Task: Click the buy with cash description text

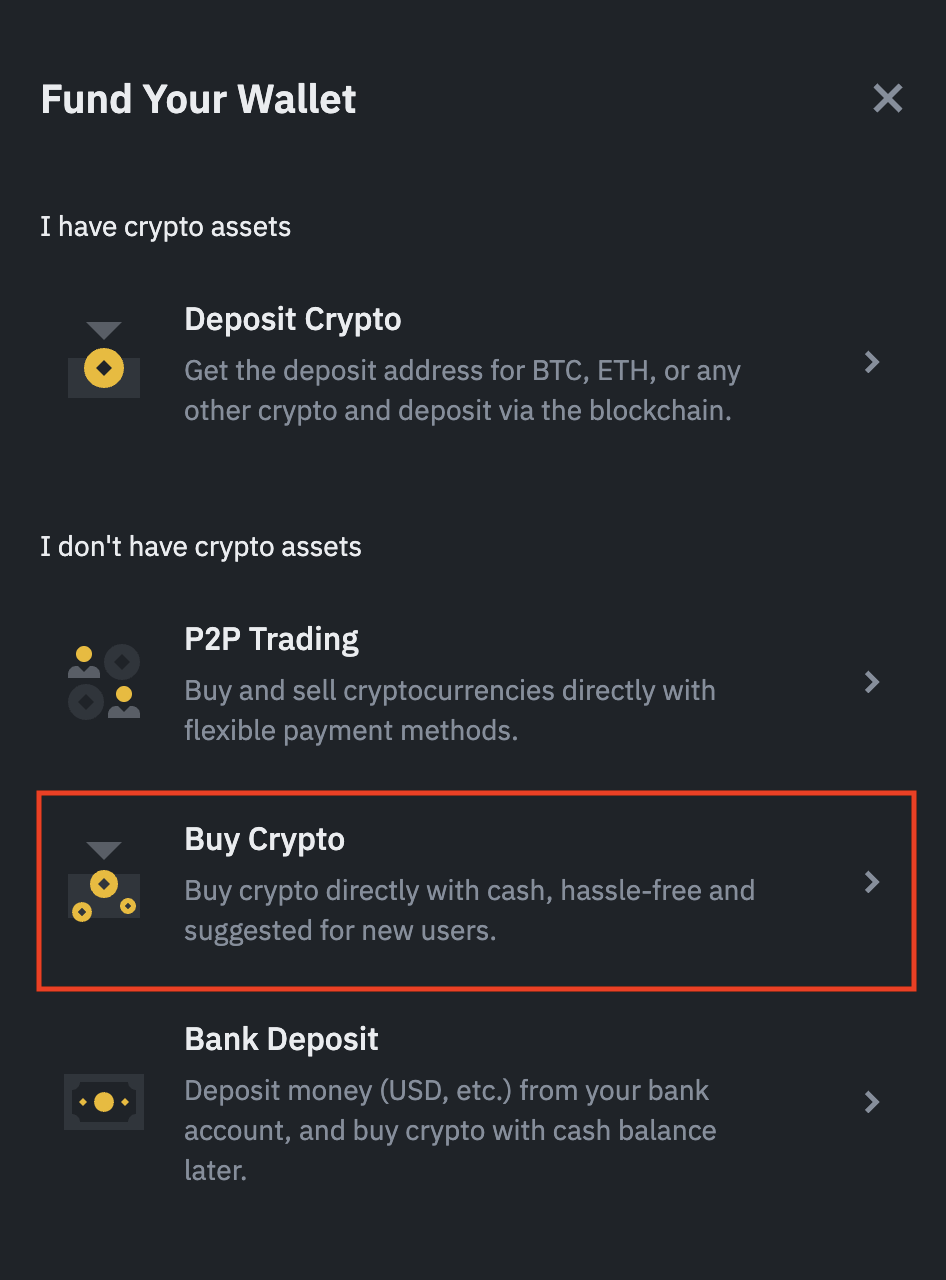Action: (469, 910)
